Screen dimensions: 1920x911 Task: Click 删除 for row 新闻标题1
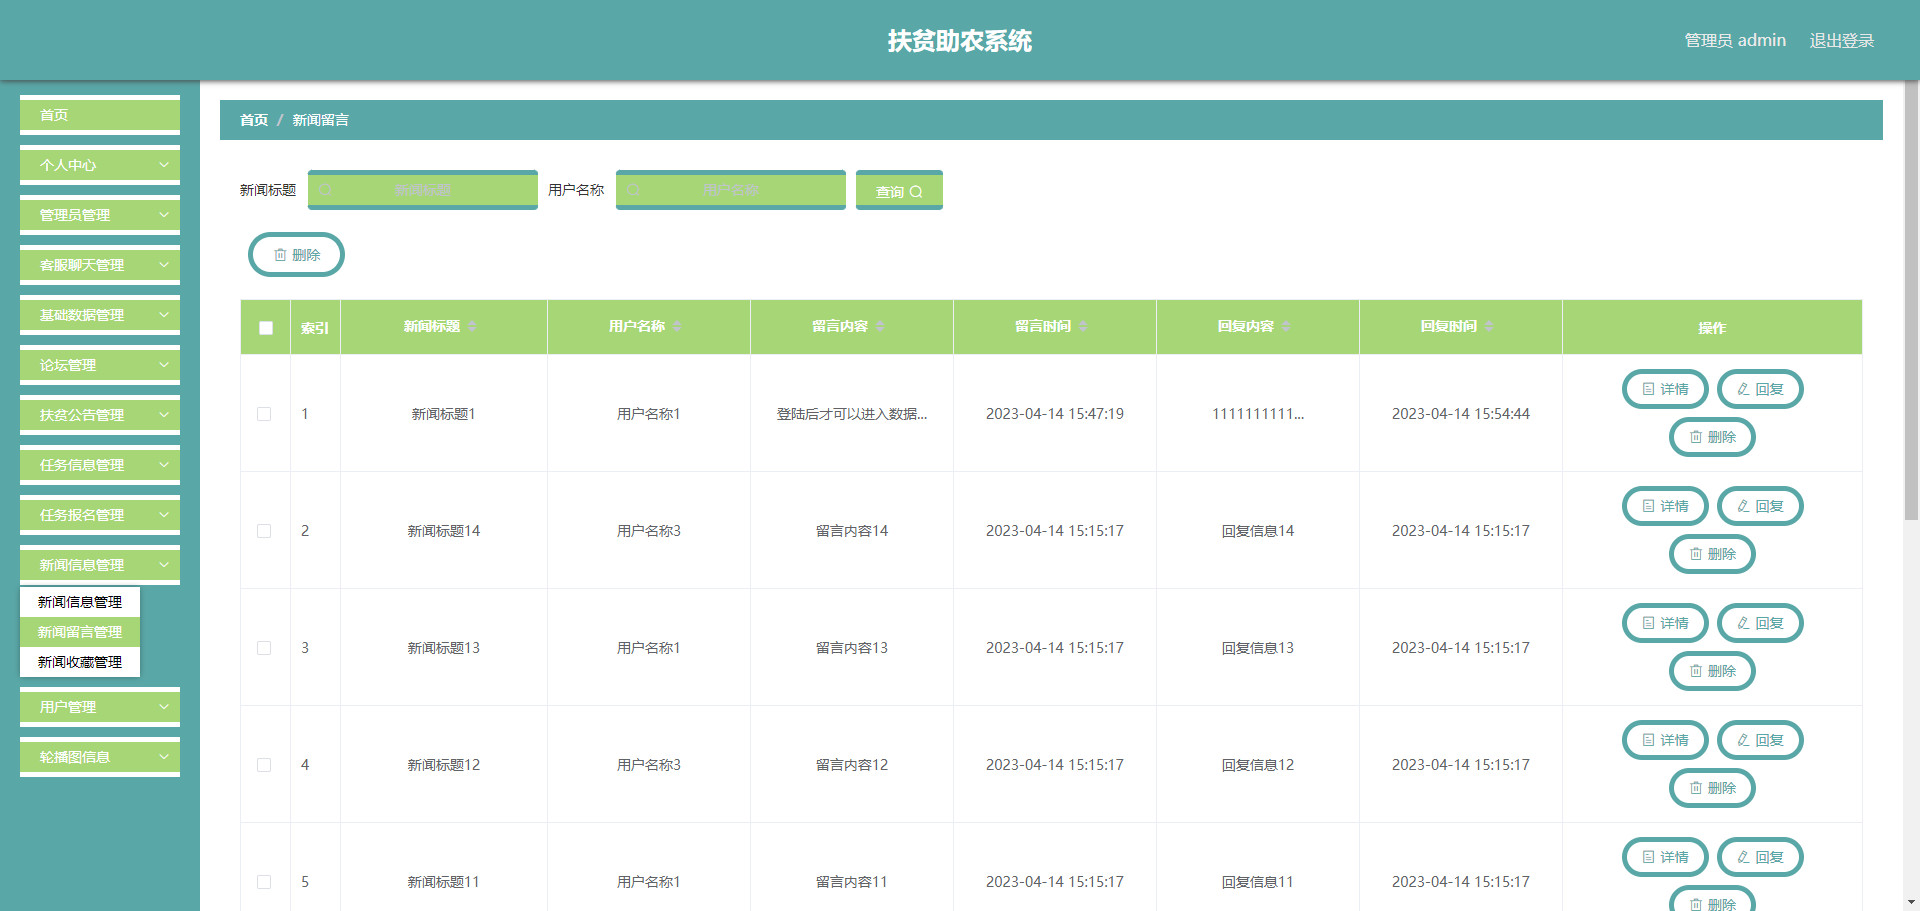tap(1712, 437)
